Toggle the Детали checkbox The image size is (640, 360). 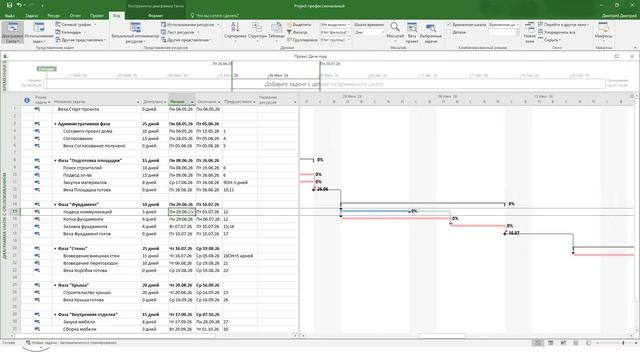[449, 32]
